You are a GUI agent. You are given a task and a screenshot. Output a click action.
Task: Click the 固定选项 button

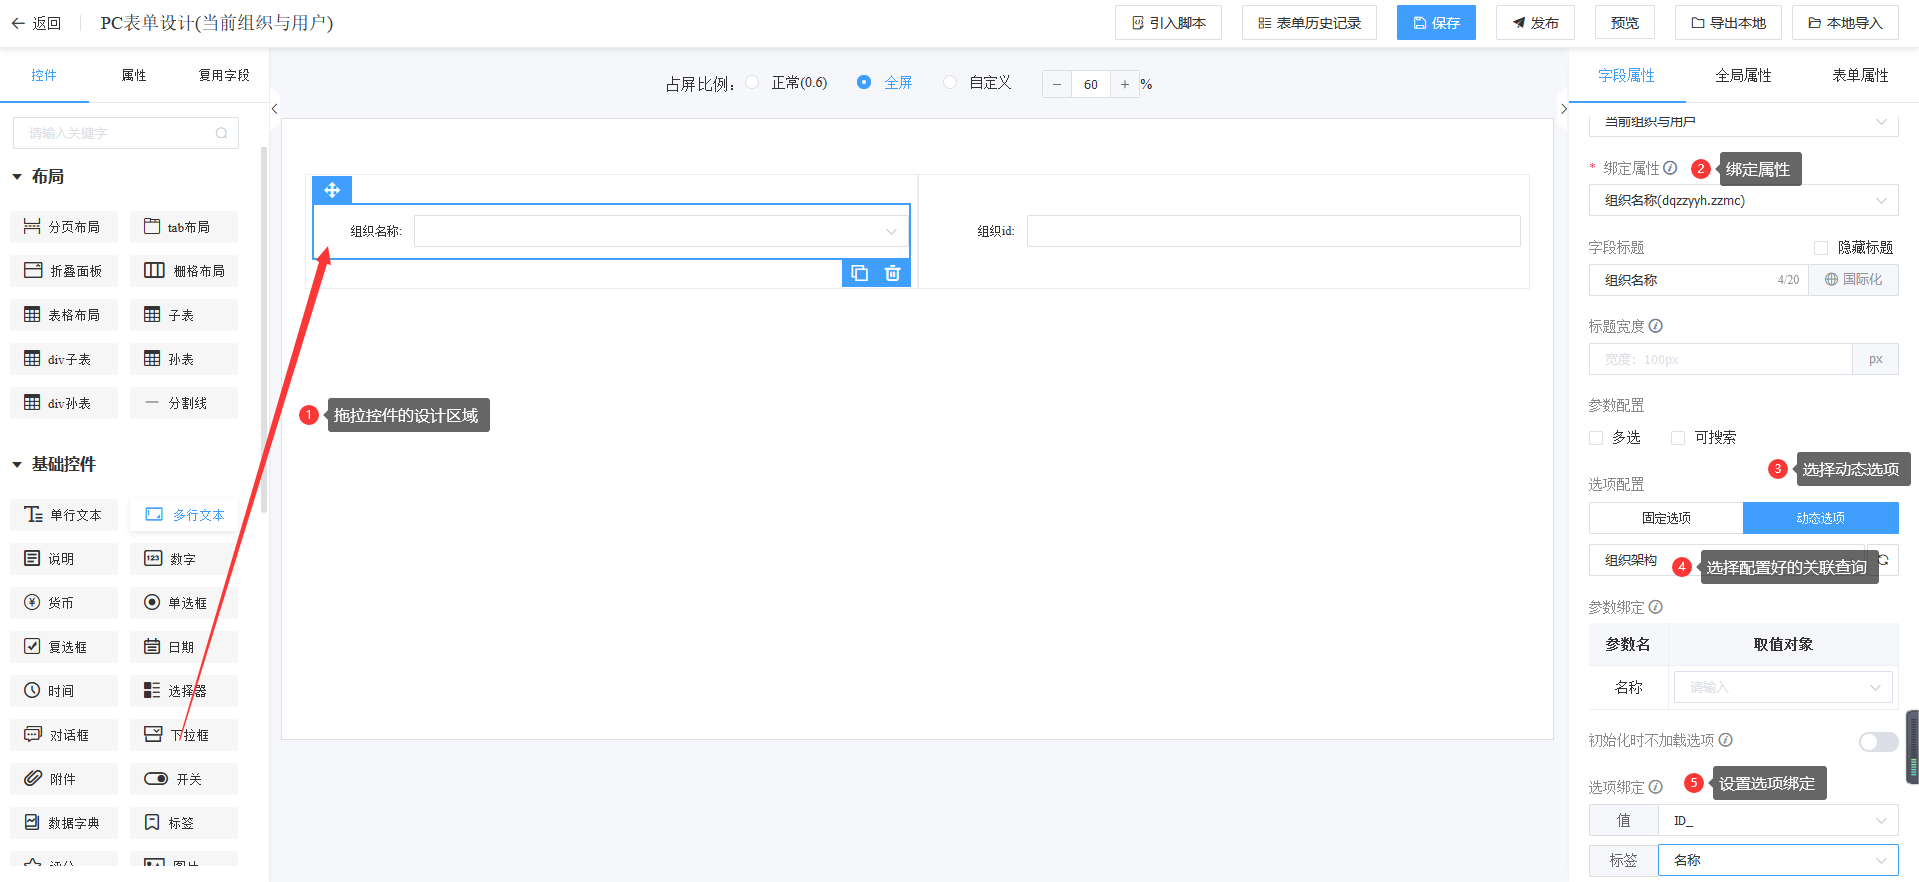(1665, 518)
